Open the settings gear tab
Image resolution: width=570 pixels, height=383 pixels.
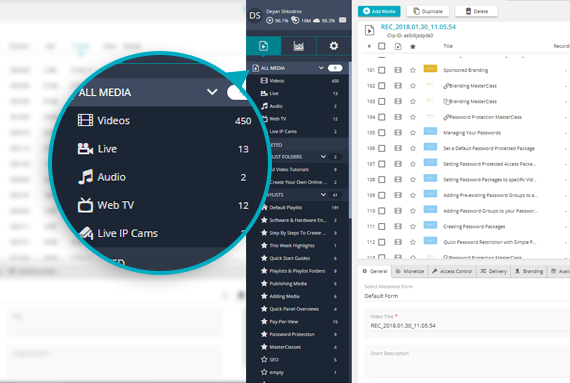coord(334,46)
